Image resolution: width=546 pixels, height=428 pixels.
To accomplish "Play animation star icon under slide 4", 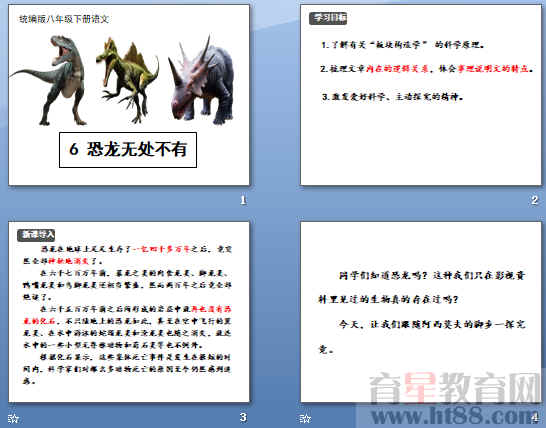I will pyautogui.click(x=305, y=418).
